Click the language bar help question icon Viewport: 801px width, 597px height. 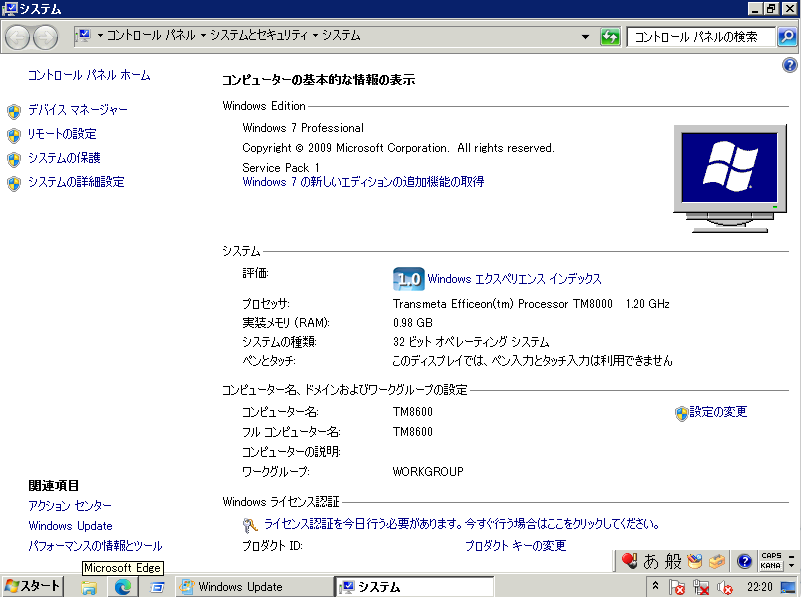744,562
